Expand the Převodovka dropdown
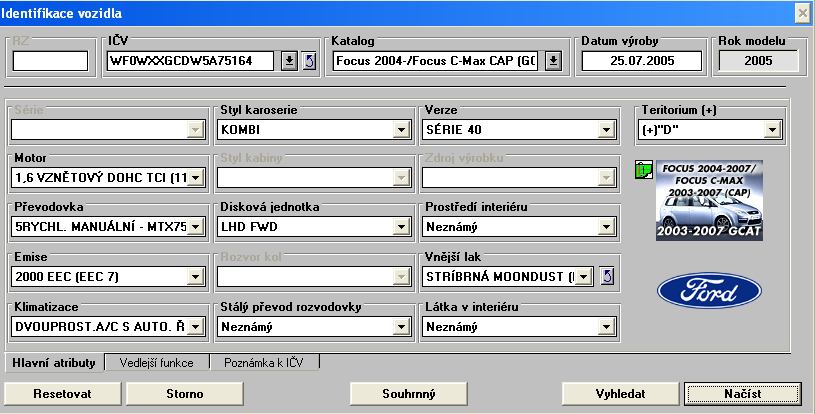The height and width of the screenshot is (414, 815). [196, 228]
